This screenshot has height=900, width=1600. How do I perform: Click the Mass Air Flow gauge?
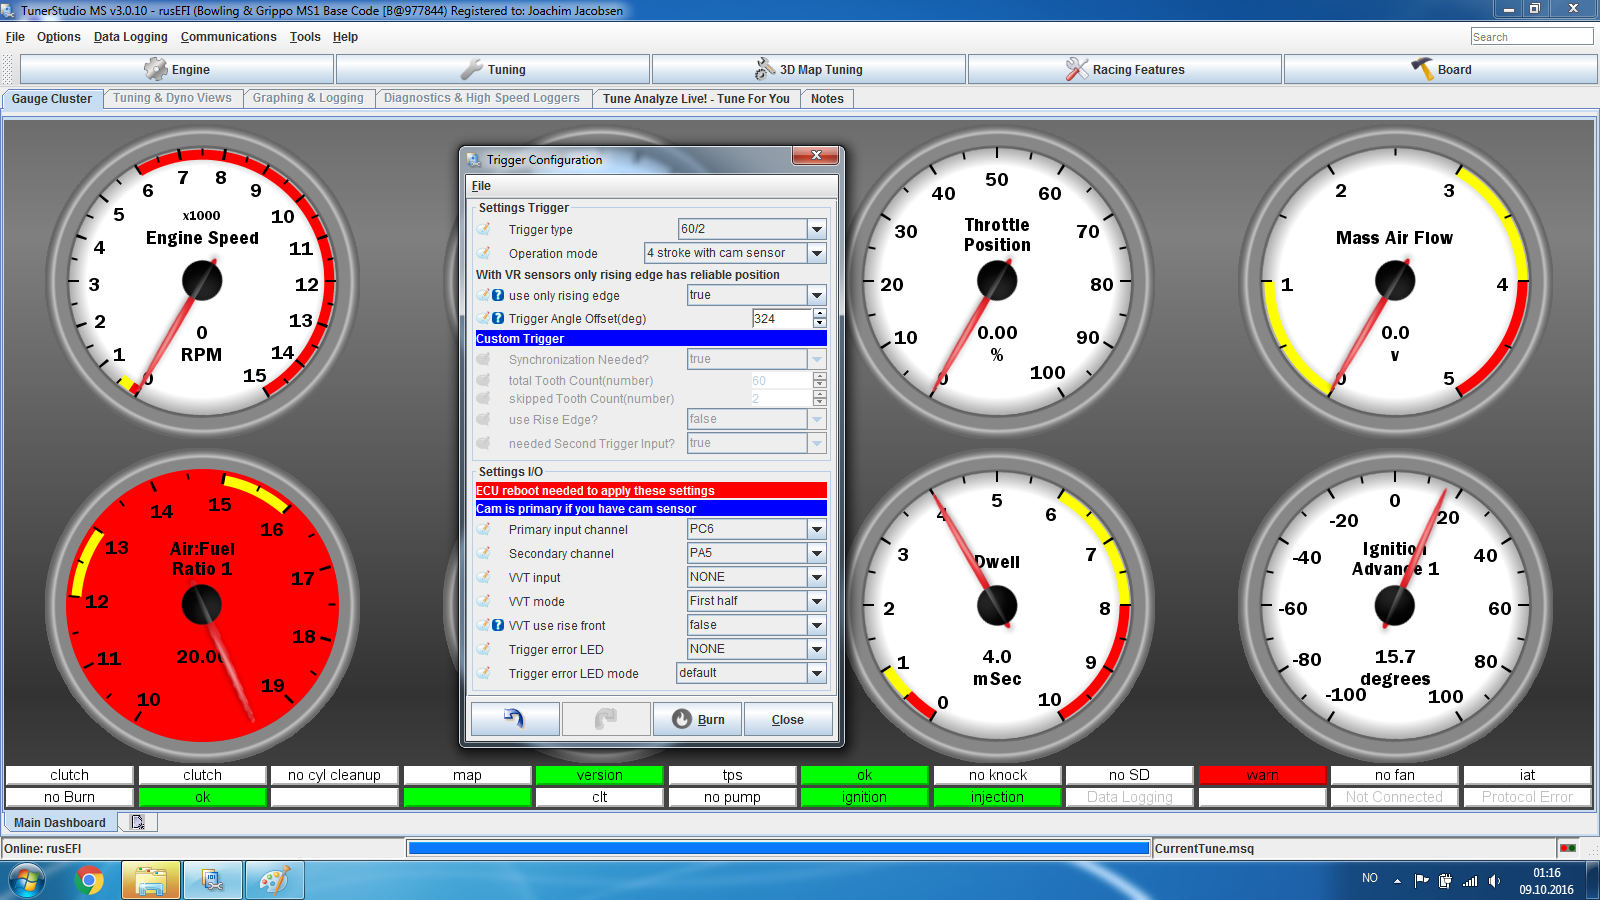pos(1395,282)
